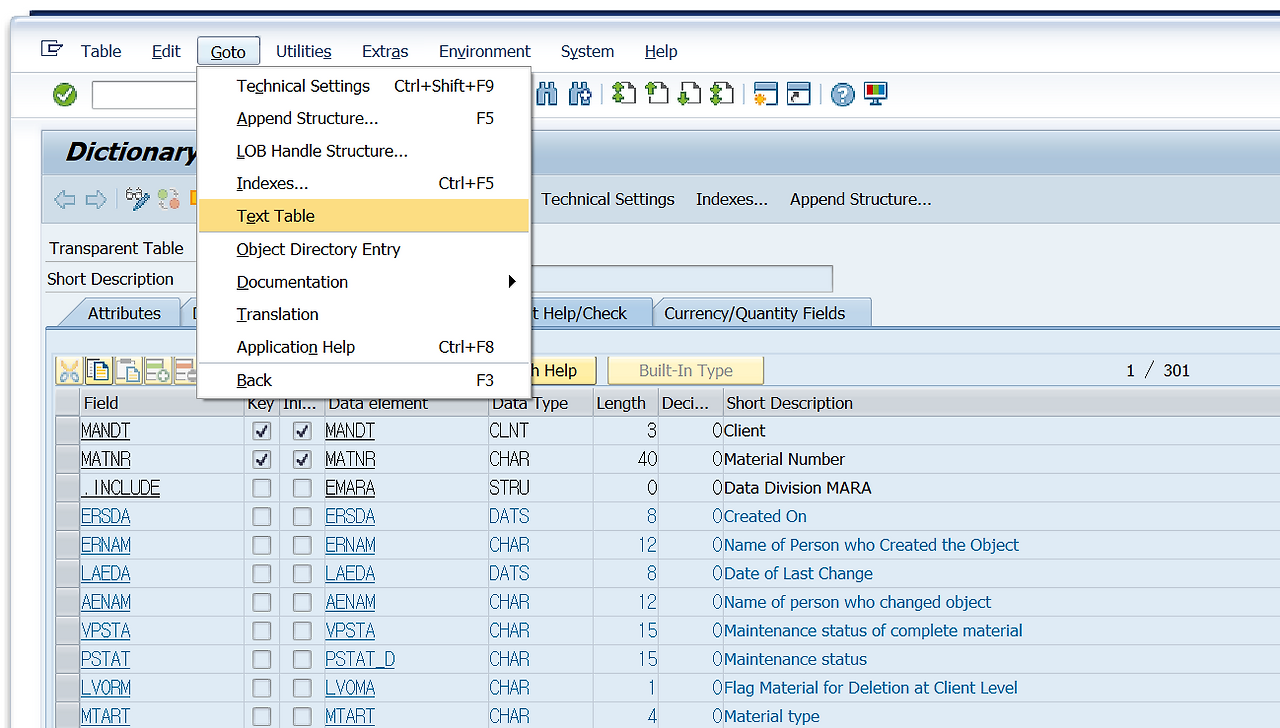1280x728 pixels.
Task: Click the green Enter checkmark icon
Action: 65,95
